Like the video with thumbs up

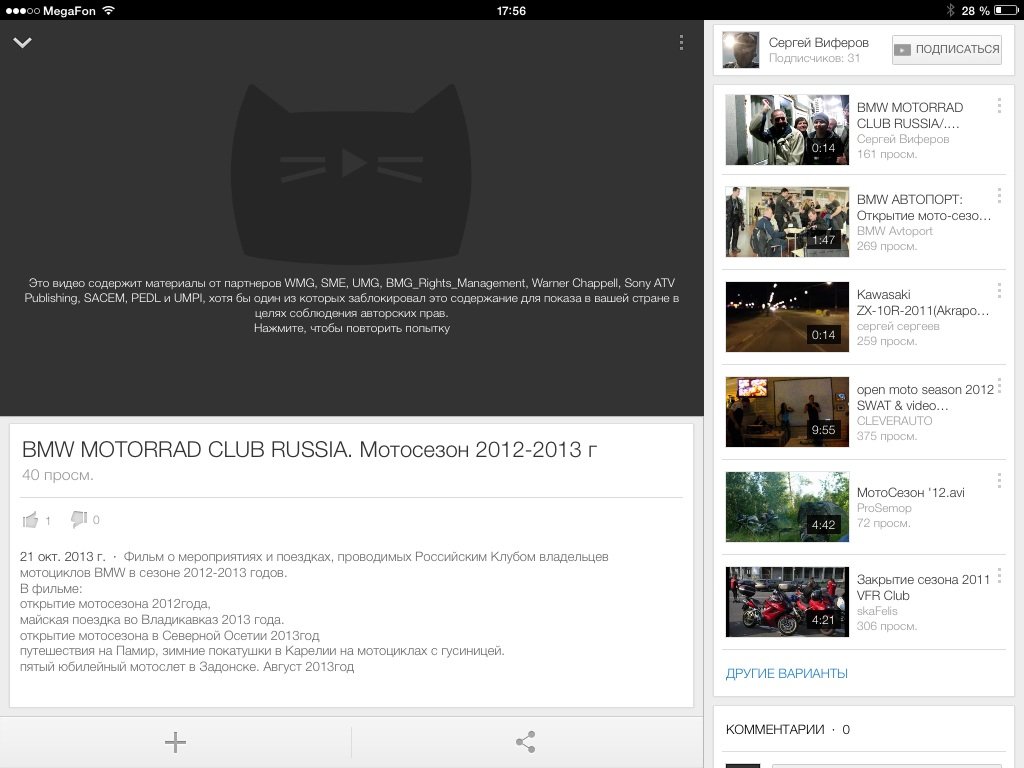click(31, 520)
